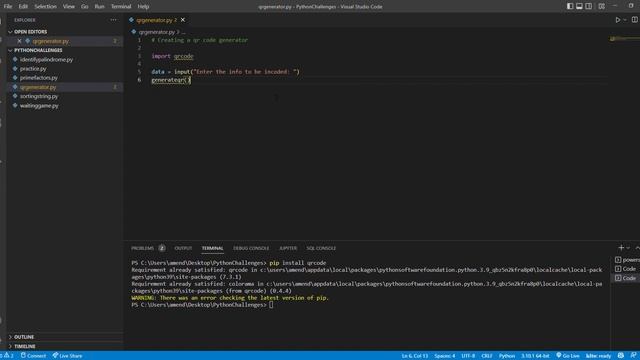Change line endings via CRLF
This screenshot has width=640, height=360.
(x=487, y=356)
